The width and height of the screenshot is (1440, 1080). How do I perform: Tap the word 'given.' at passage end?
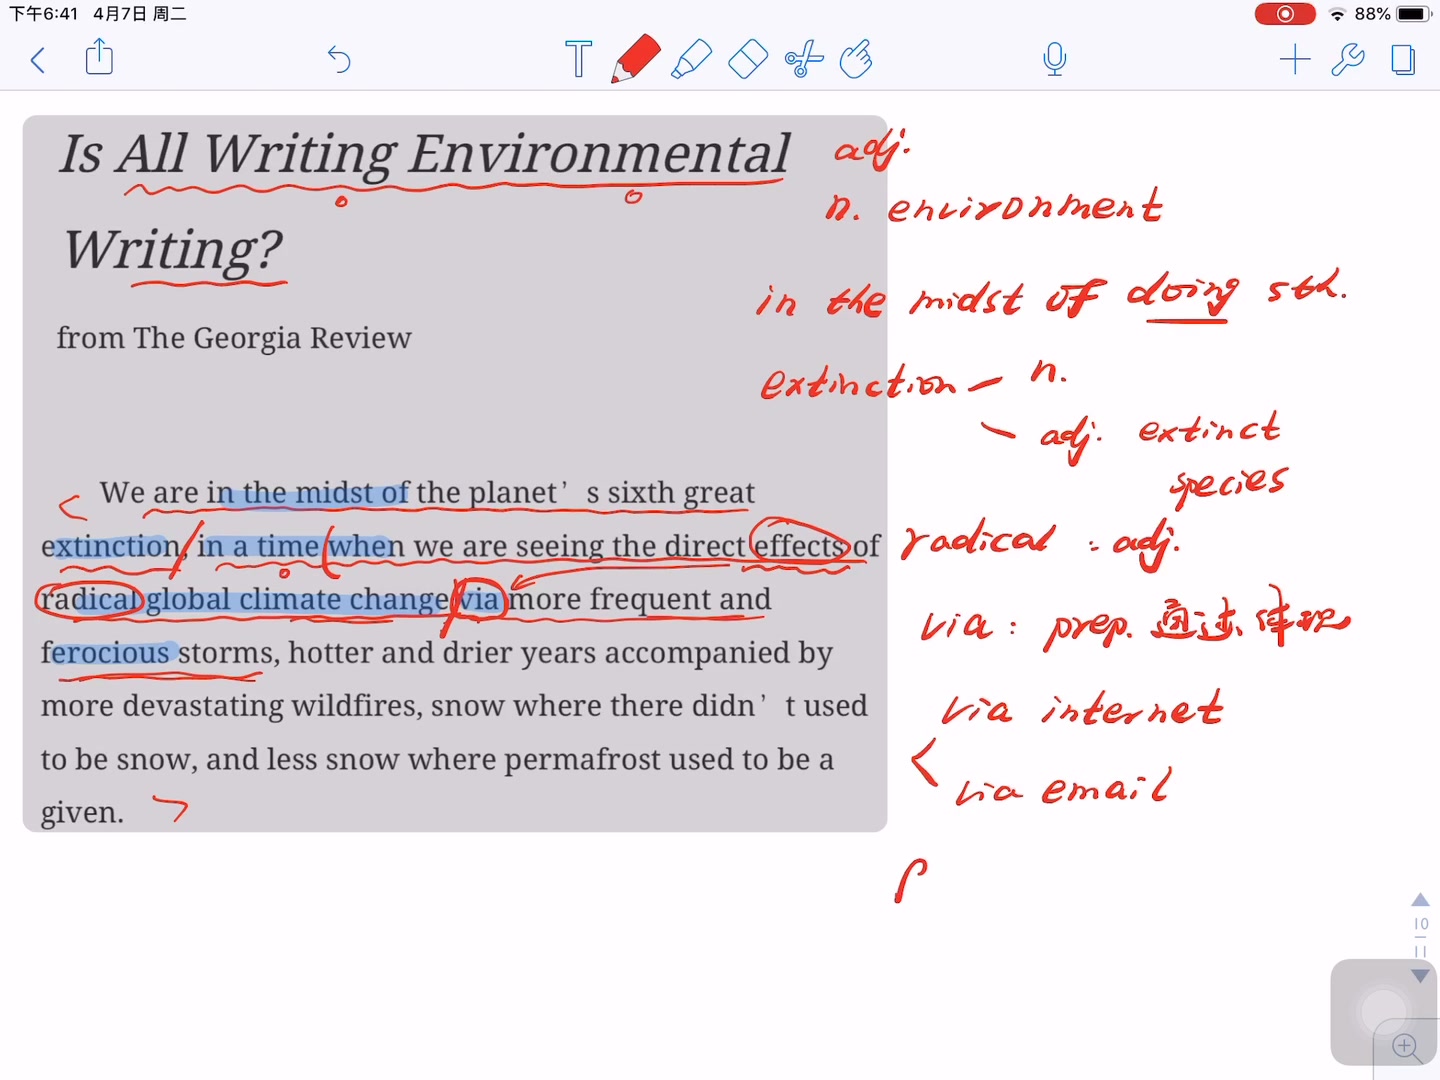click(82, 813)
